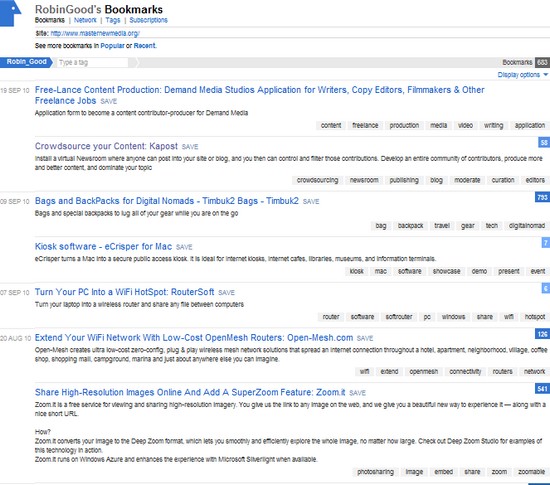Click the 'newsroom' tag

pyautogui.click(x=364, y=180)
